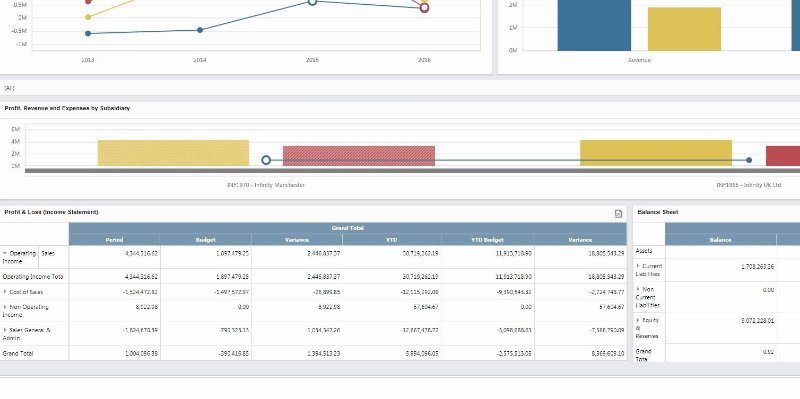
Task: Click the 2014 year axis label
Action: pyautogui.click(x=200, y=60)
